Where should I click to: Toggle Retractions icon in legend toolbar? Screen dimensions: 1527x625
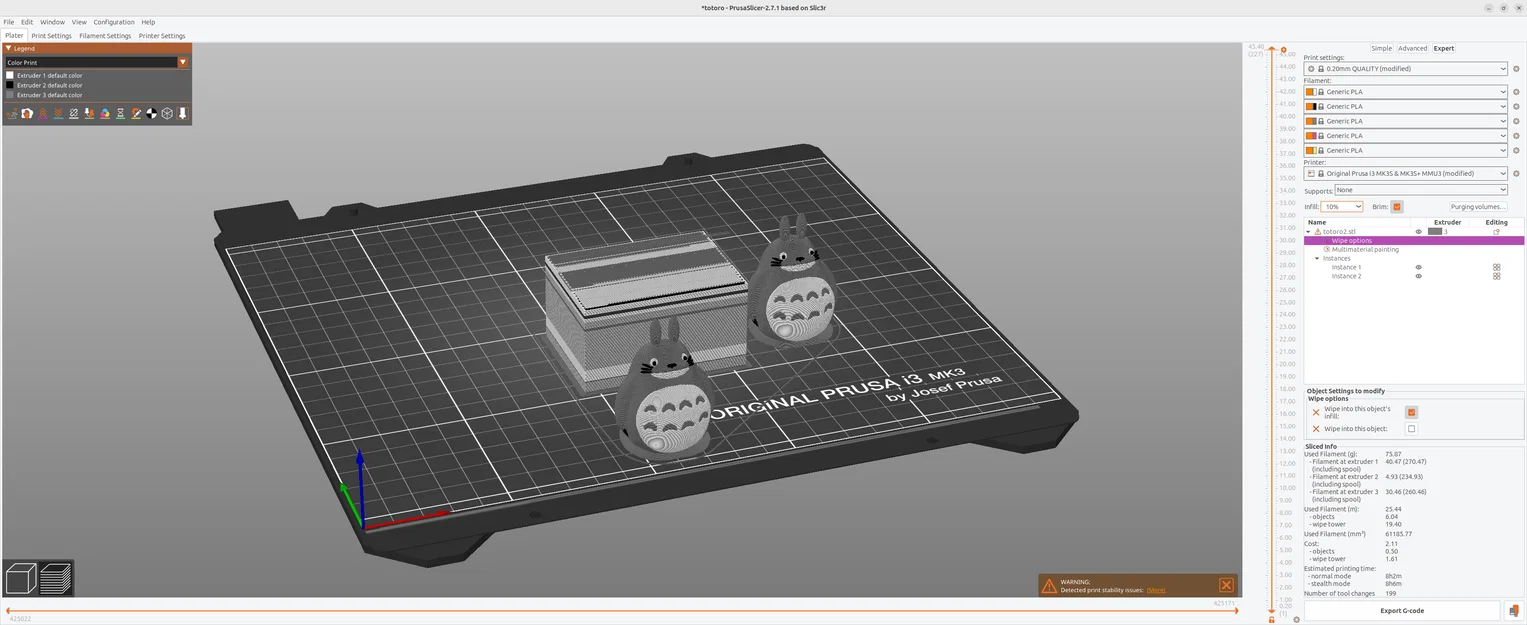coord(43,114)
